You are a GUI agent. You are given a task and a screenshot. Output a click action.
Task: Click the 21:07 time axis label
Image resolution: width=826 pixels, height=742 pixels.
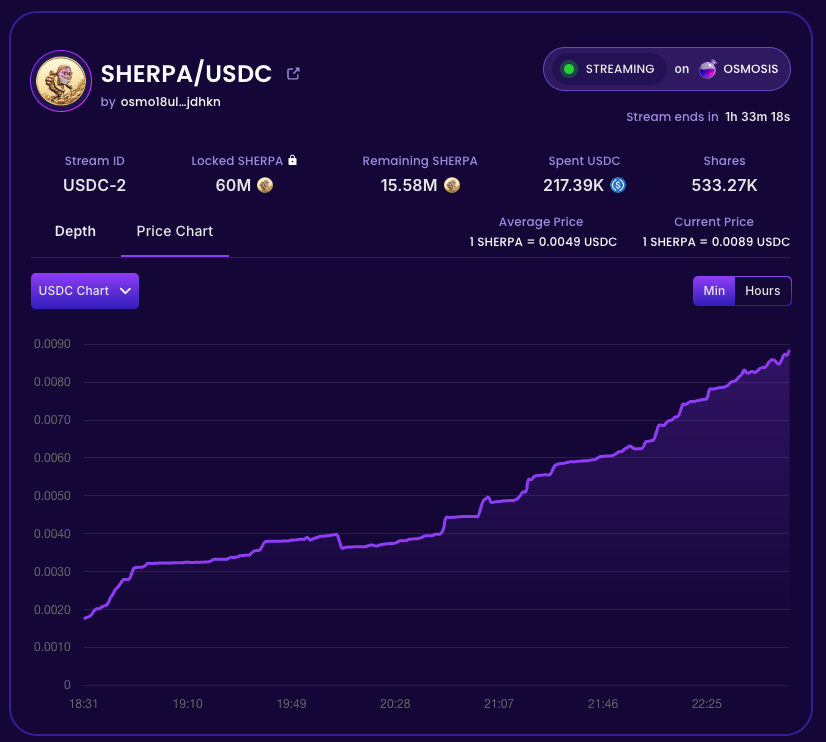pyautogui.click(x=499, y=704)
